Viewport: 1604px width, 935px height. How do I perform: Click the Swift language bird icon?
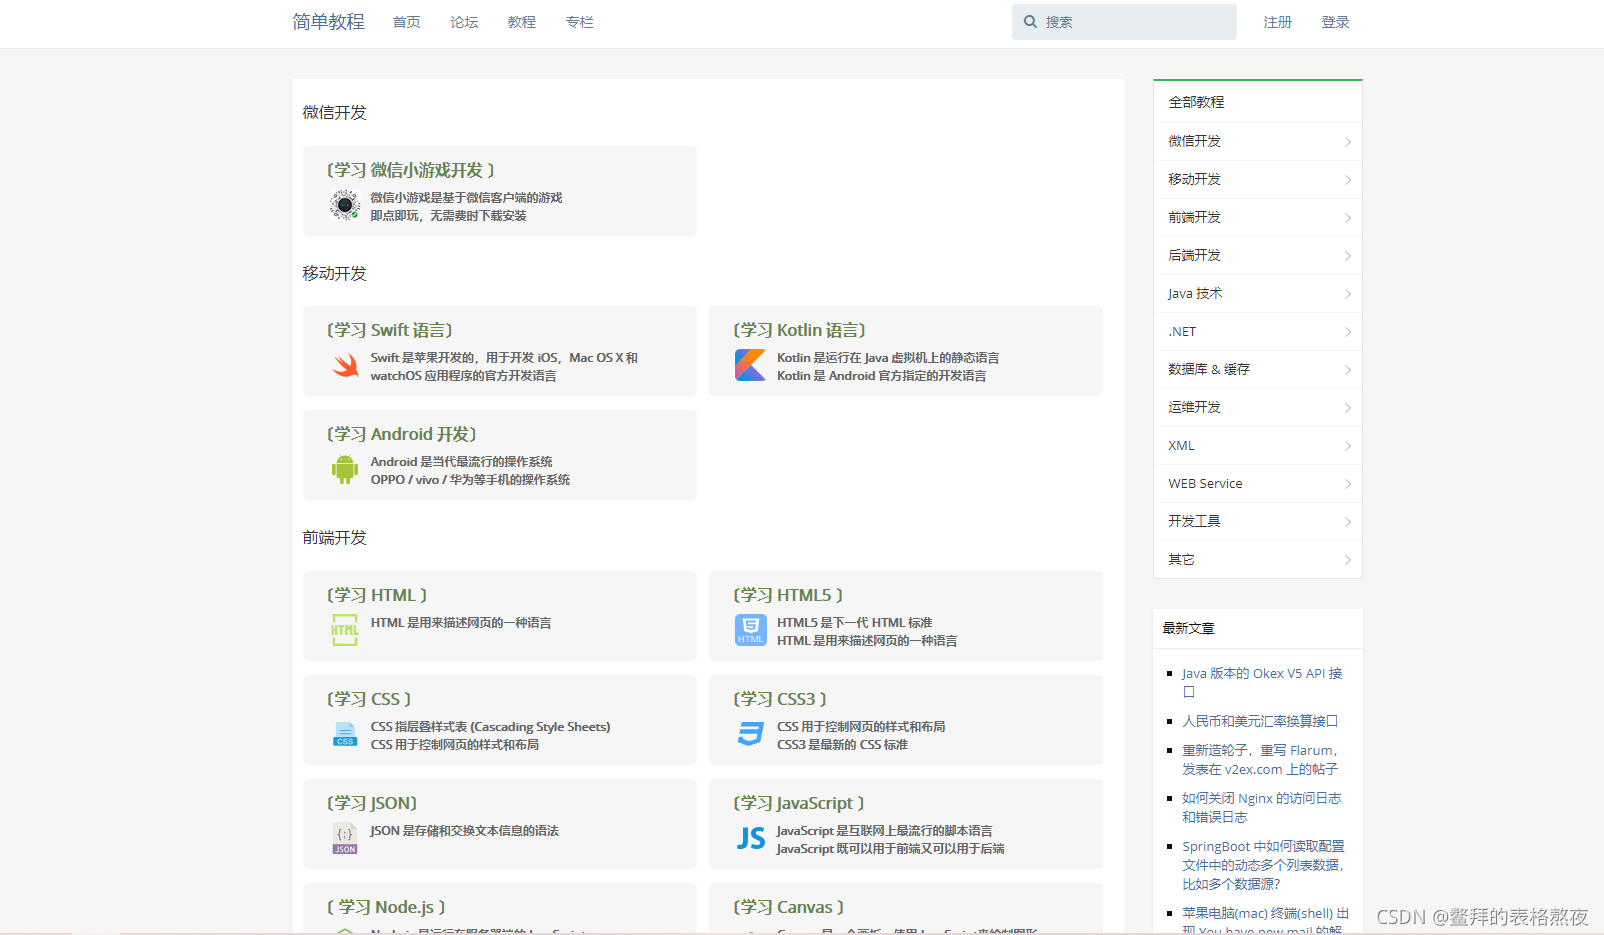point(345,365)
